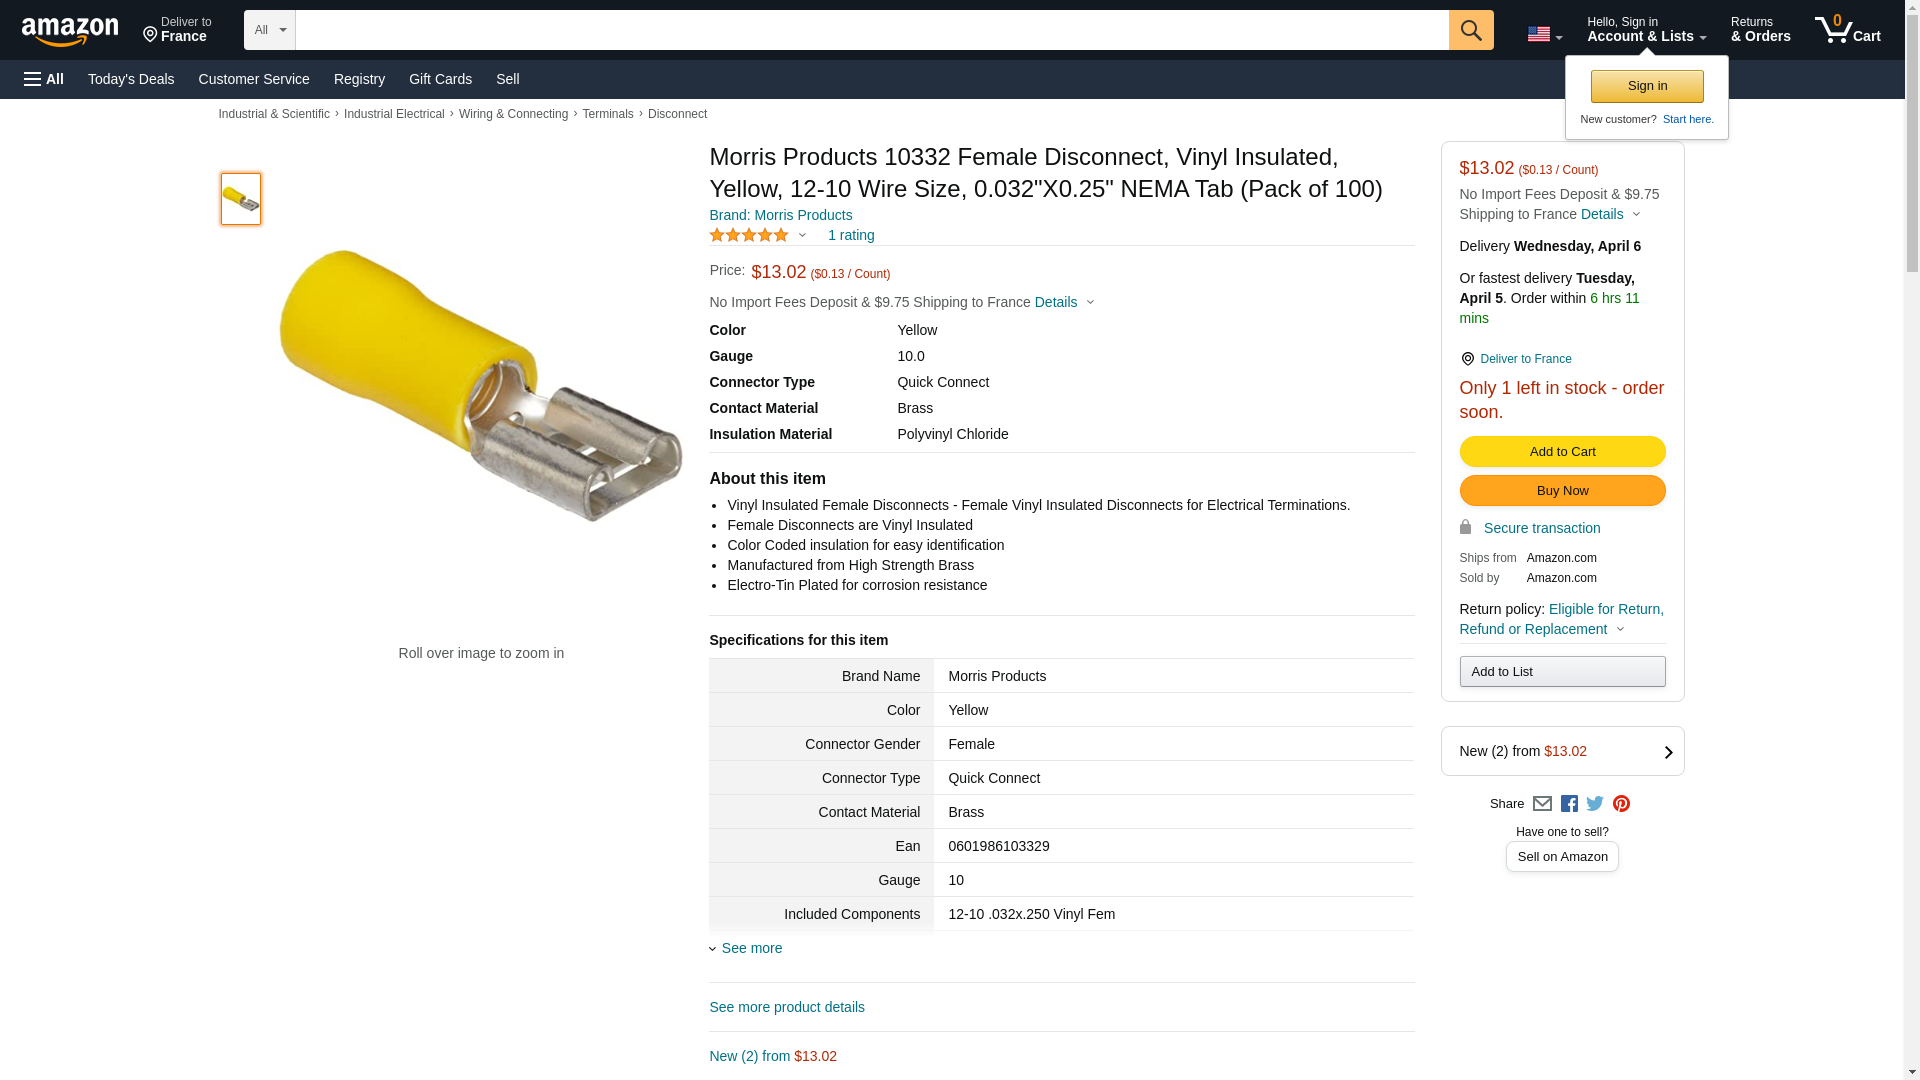
Task: Click the Add to Cart button
Action: tap(1561, 452)
